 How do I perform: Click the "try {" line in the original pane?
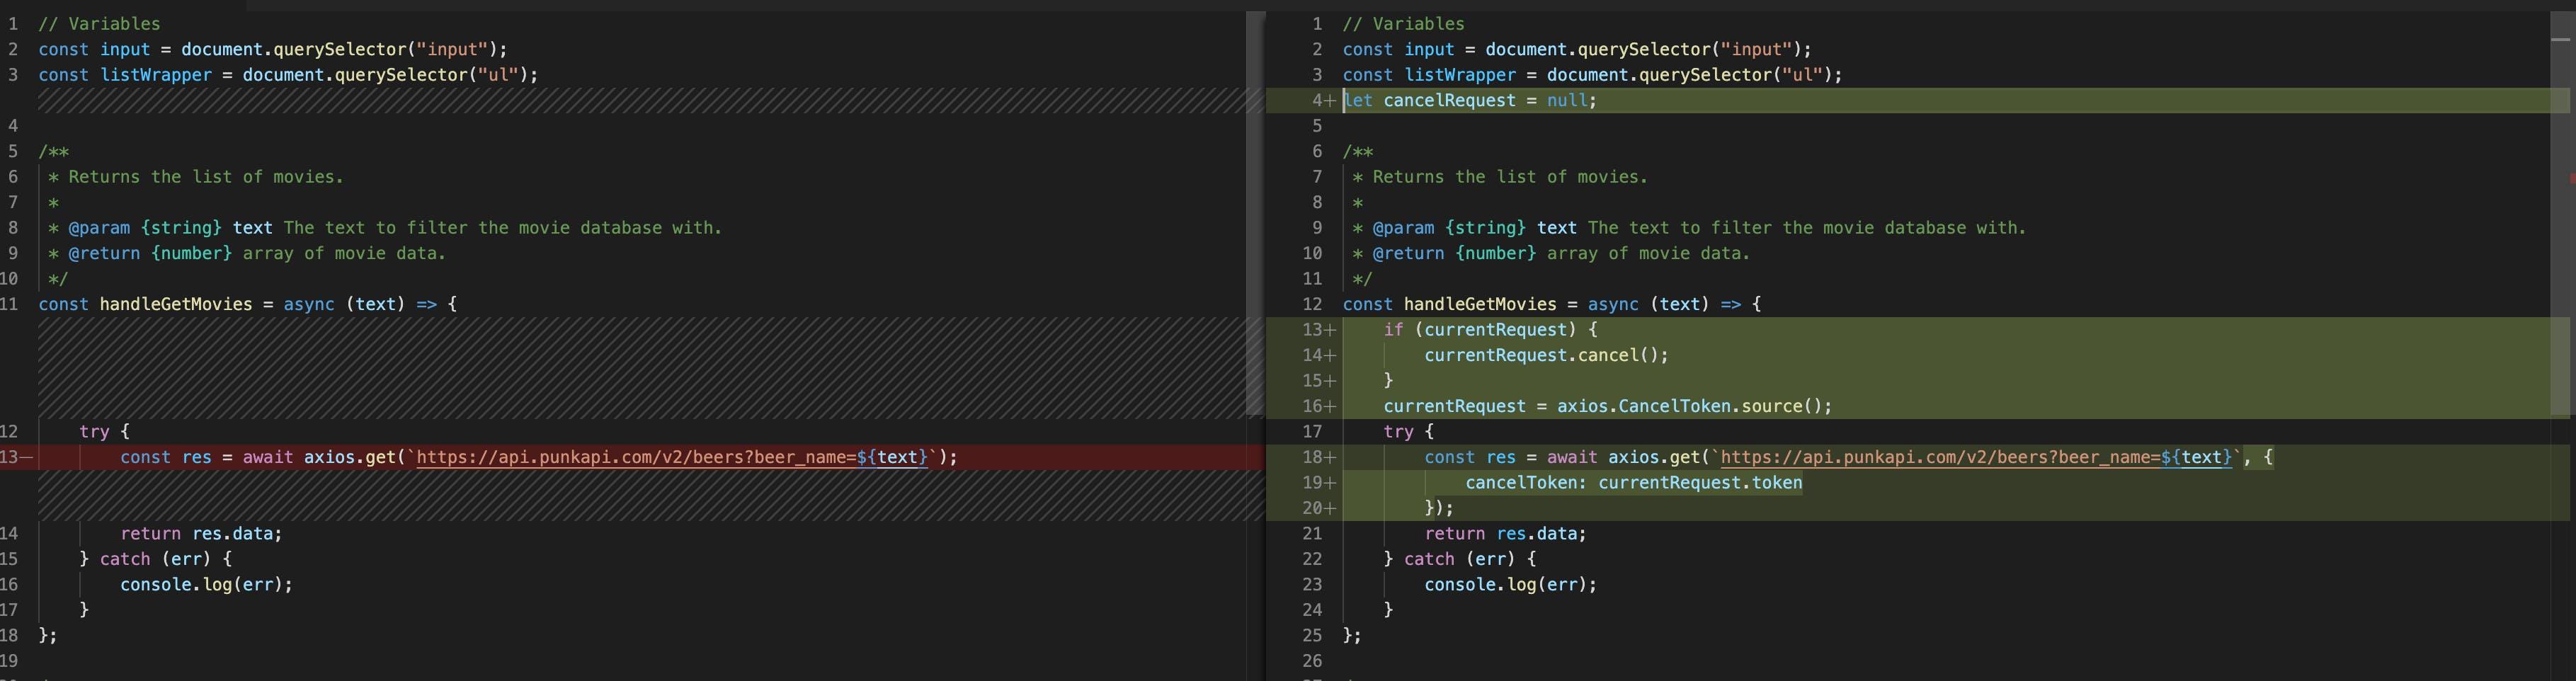(105, 432)
